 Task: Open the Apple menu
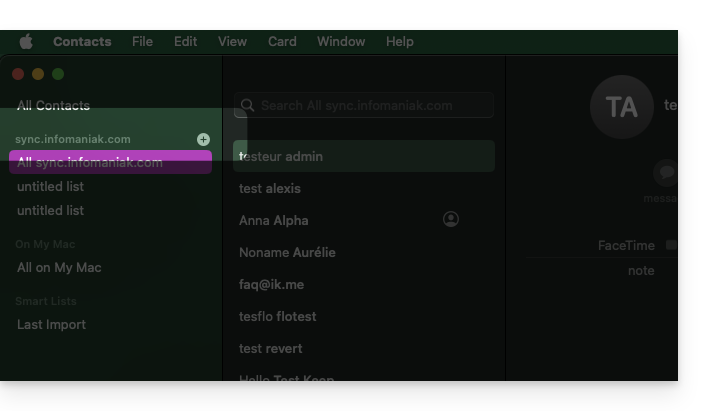tap(26, 42)
